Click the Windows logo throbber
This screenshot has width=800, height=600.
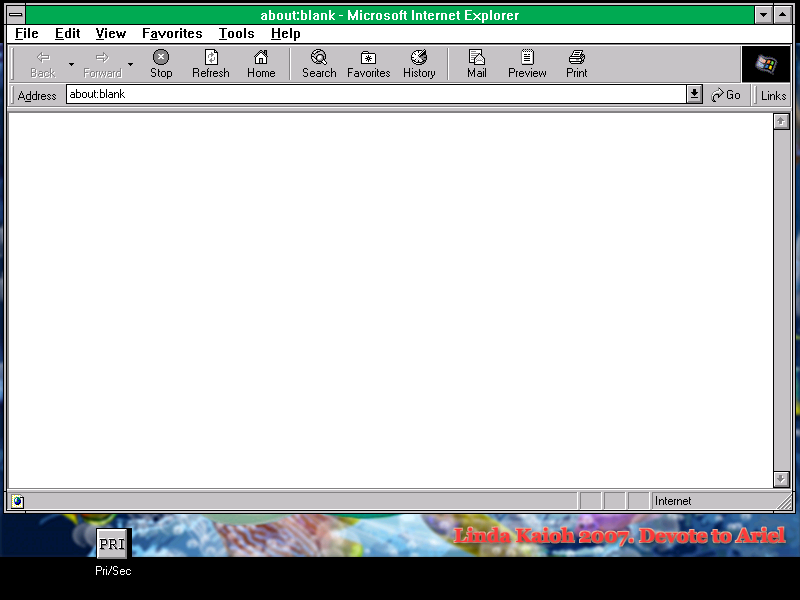tap(766, 64)
